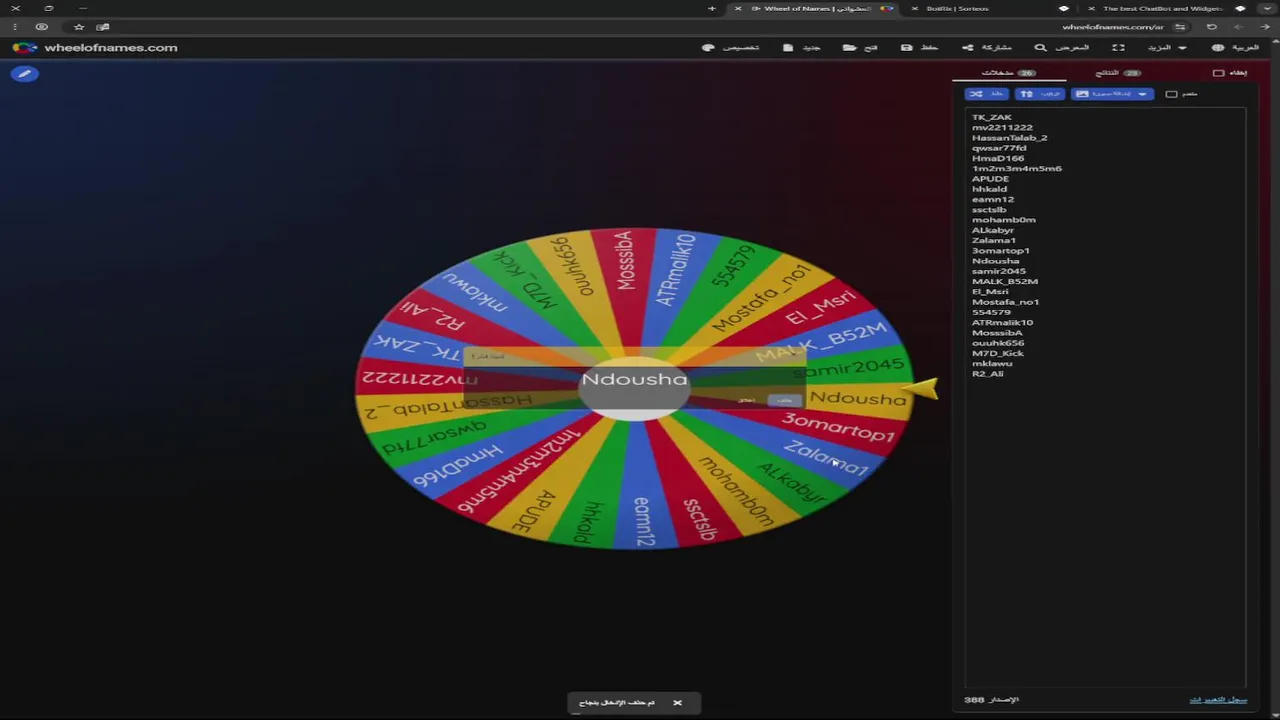Click the blue pencil edit icon
The height and width of the screenshot is (720, 1280).
pyautogui.click(x=25, y=74)
